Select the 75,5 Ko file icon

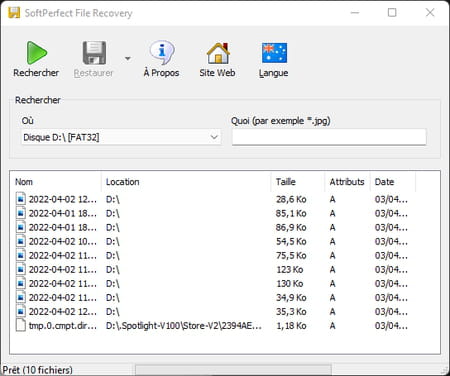(x=21, y=255)
